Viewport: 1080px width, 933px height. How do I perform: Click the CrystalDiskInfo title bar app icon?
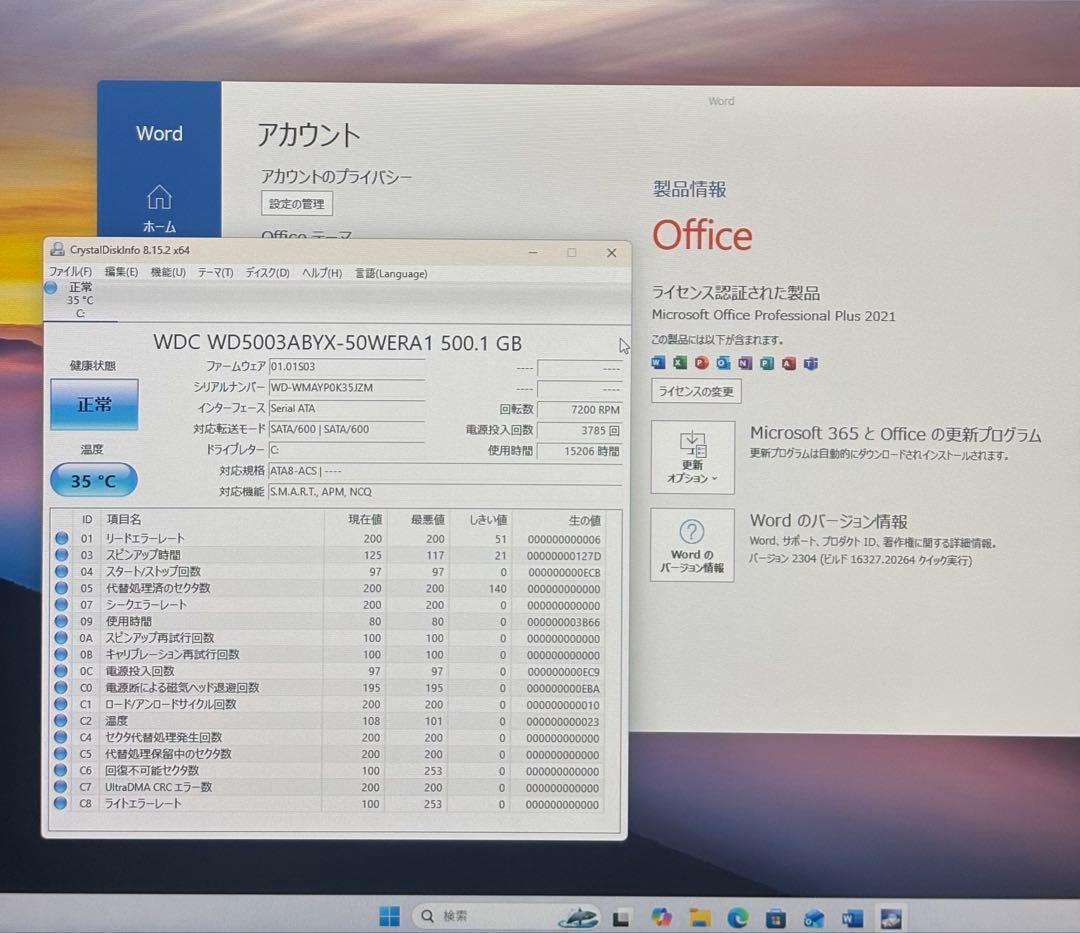click(58, 250)
